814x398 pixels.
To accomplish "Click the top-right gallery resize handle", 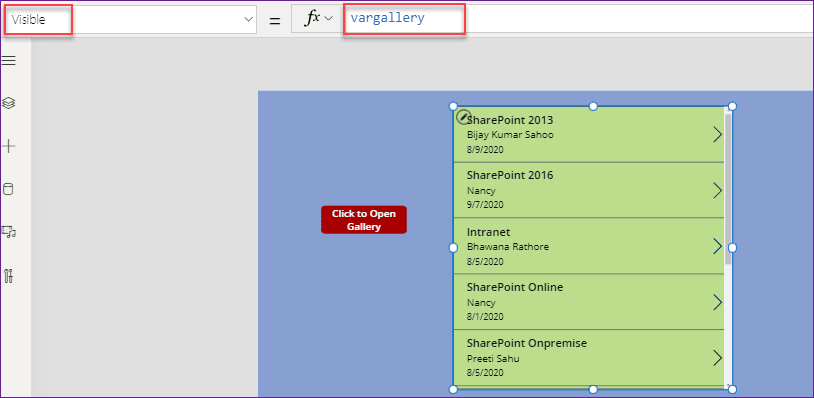I will point(732,106).
